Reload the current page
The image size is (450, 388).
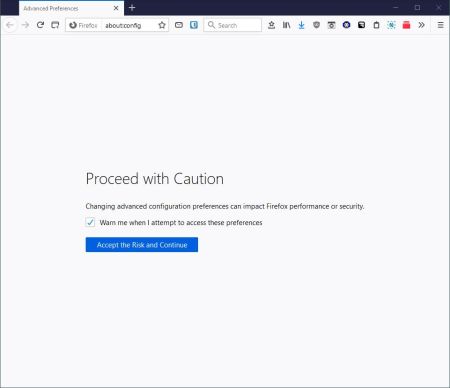(40, 25)
